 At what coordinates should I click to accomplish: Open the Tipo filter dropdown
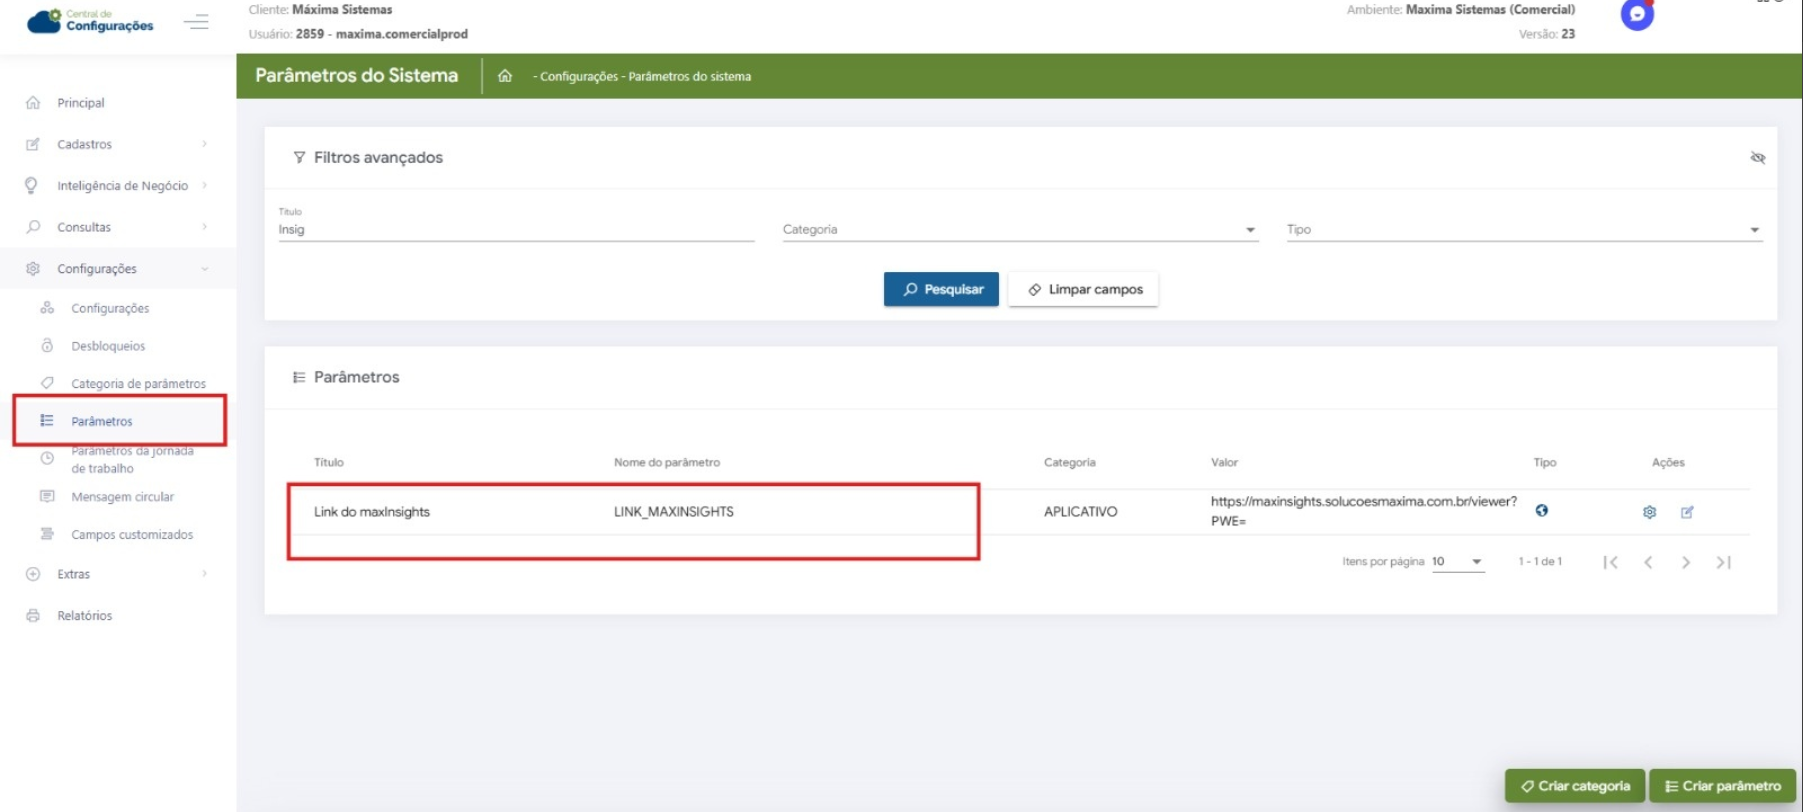1522,230
